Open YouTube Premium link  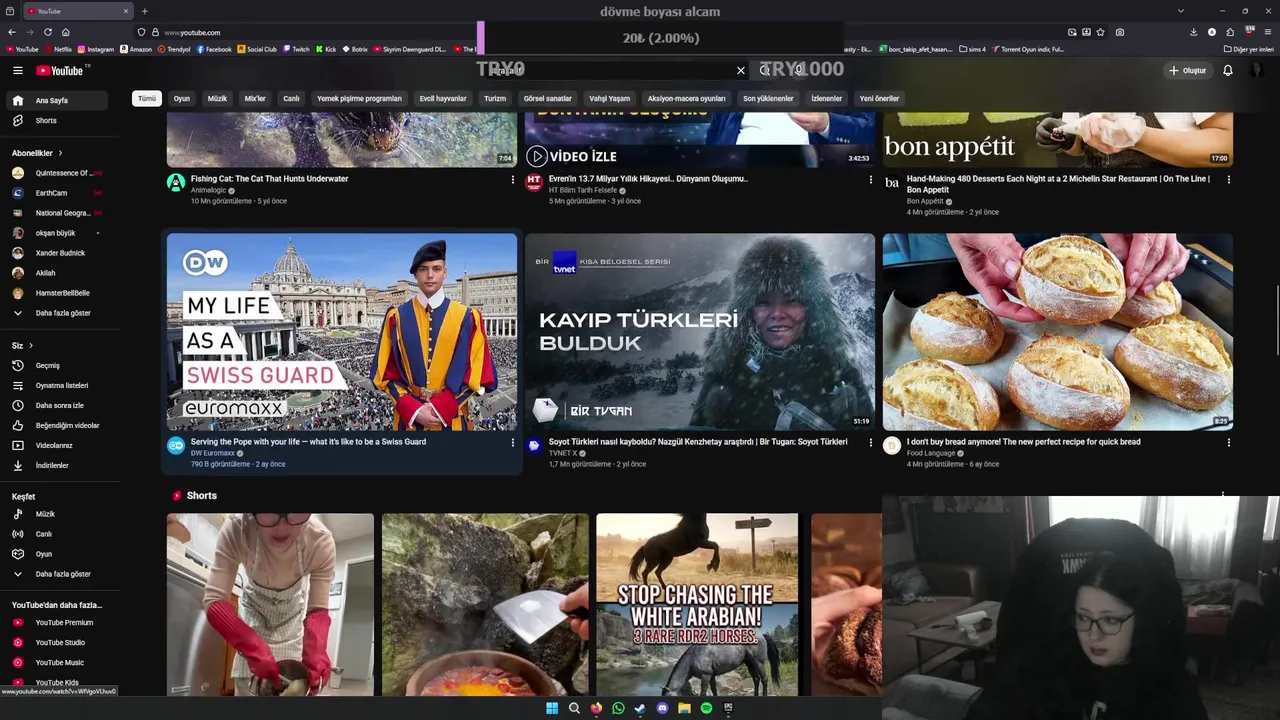(x=60, y=623)
